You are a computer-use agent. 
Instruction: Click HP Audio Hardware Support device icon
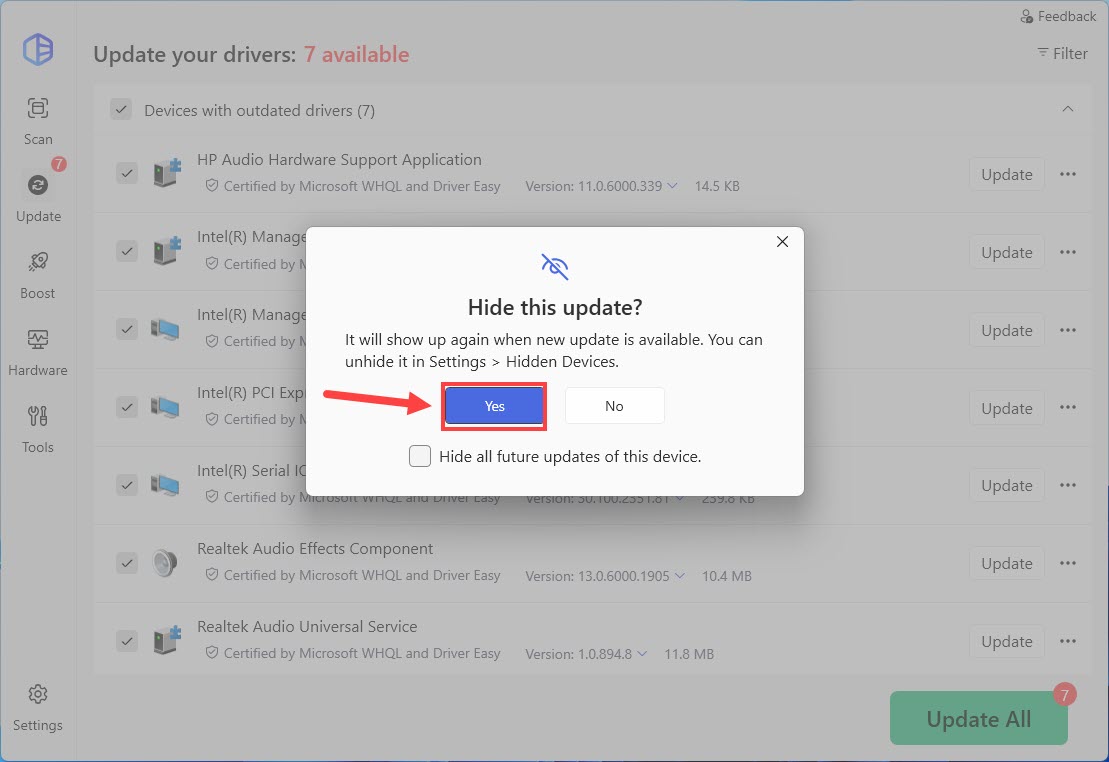pyautogui.click(x=166, y=173)
